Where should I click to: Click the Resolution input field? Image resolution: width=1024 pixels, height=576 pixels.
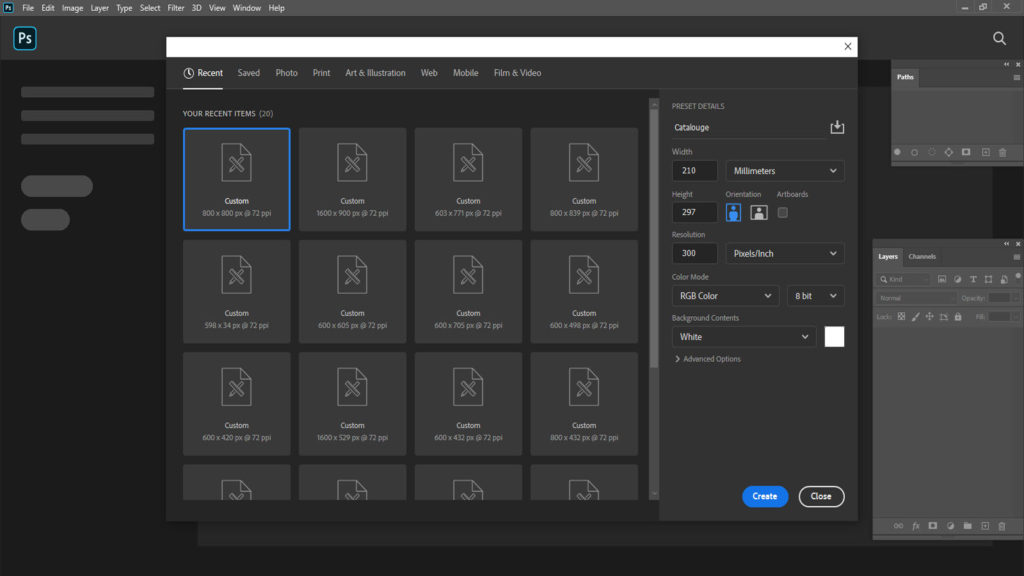[x=694, y=253]
